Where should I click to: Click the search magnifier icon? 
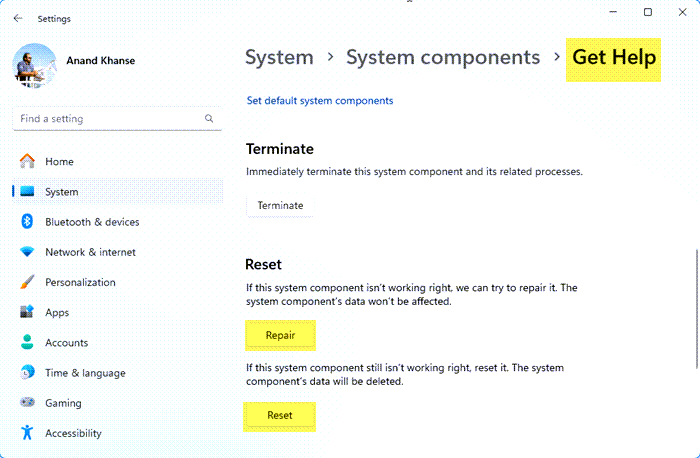[x=209, y=119]
